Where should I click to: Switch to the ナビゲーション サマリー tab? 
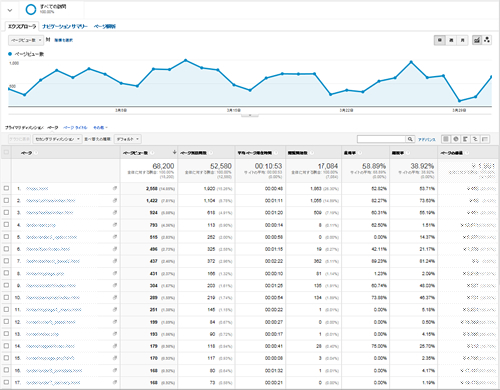[x=65, y=26]
